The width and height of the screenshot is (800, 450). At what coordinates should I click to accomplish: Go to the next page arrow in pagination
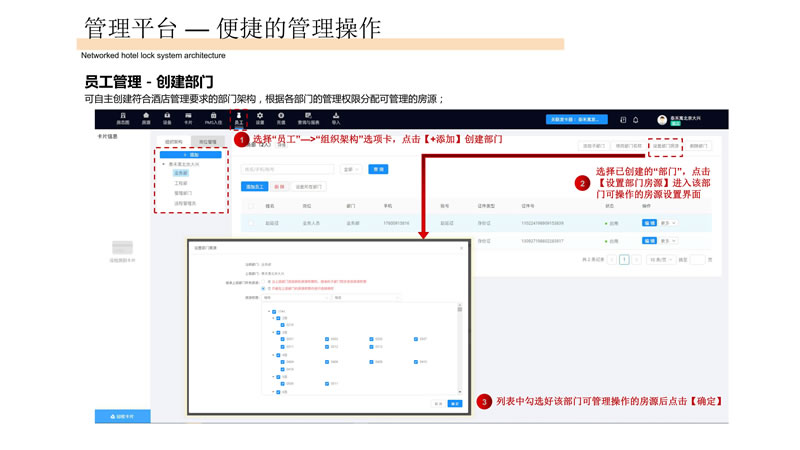636,260
